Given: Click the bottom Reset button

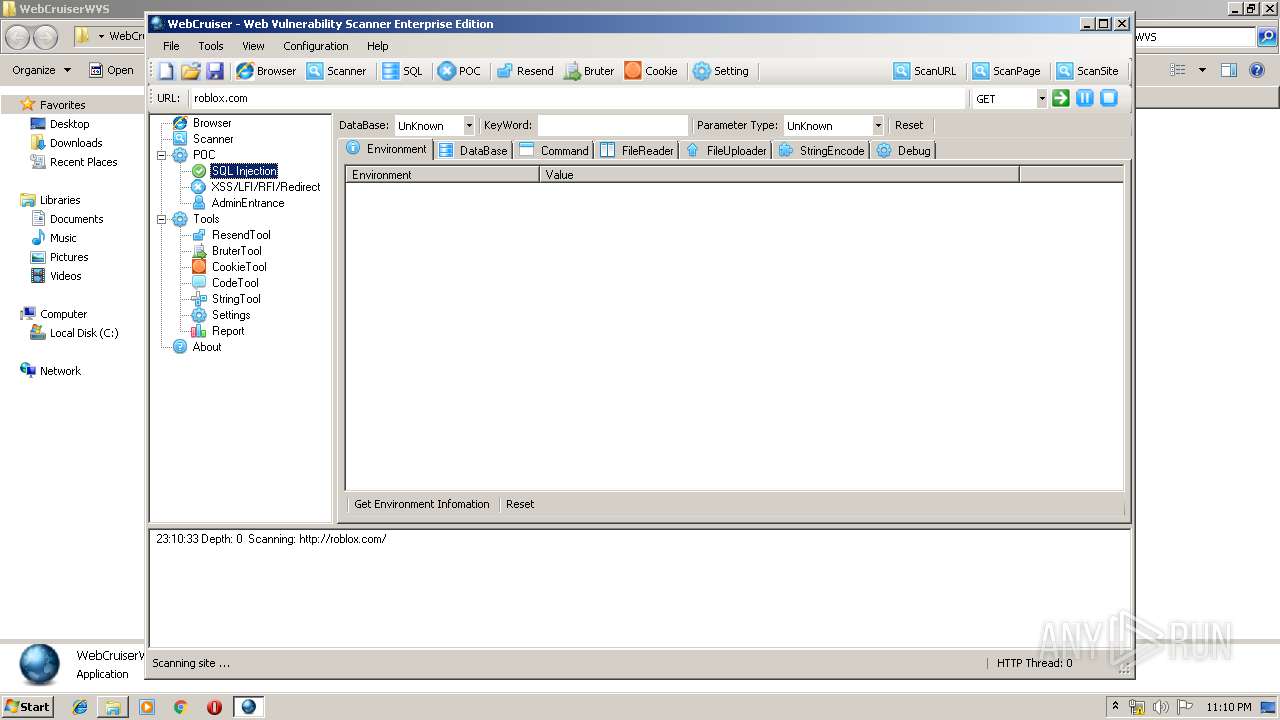Looking at the screenshot, I should 520,504.
